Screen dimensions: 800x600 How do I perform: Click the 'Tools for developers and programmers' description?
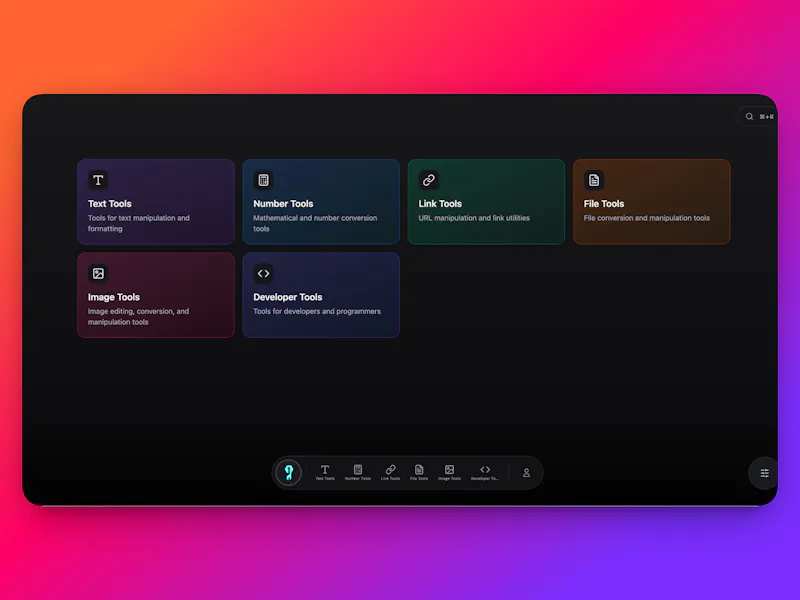point(317,311)
